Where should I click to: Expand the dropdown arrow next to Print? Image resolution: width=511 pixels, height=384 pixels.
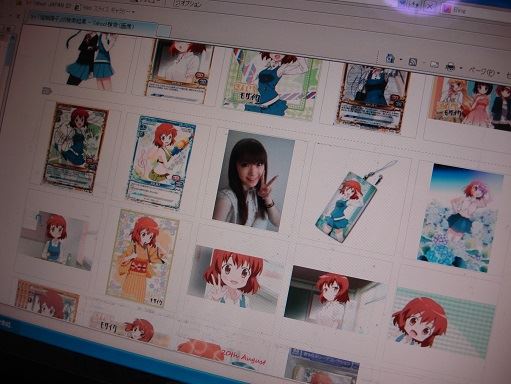461,68
